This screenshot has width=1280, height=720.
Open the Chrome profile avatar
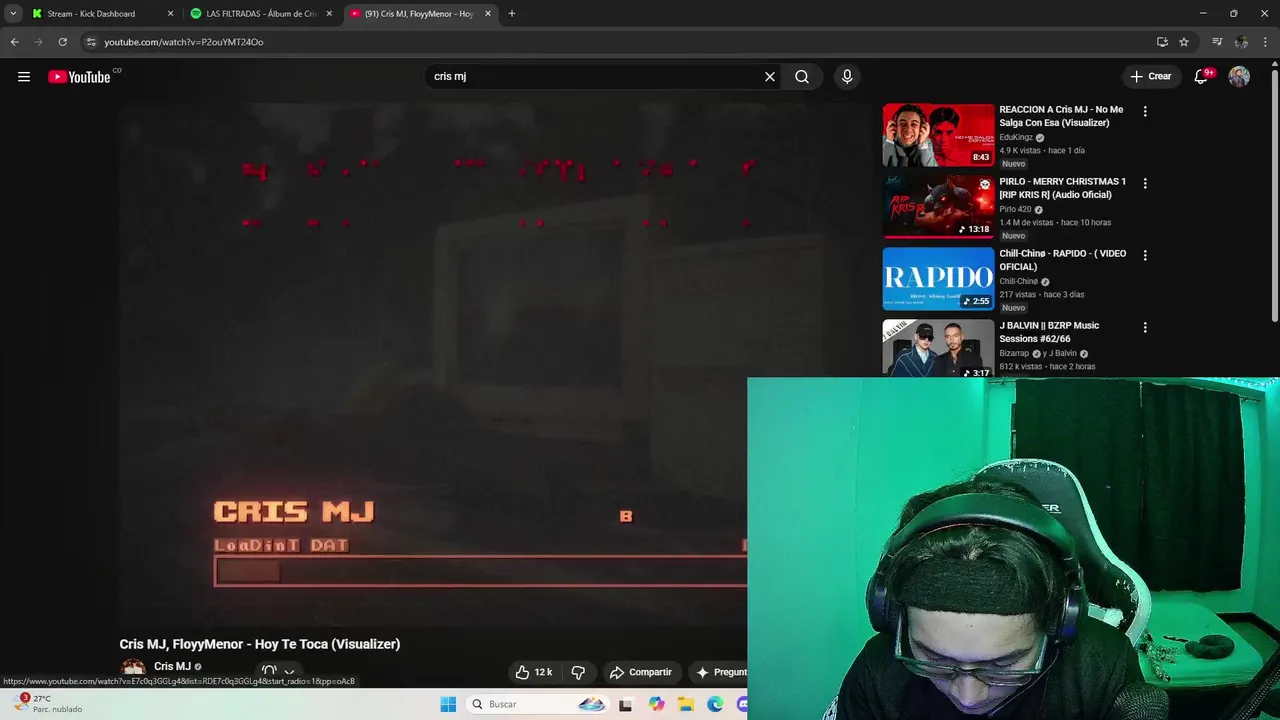tap(1241, 42)
